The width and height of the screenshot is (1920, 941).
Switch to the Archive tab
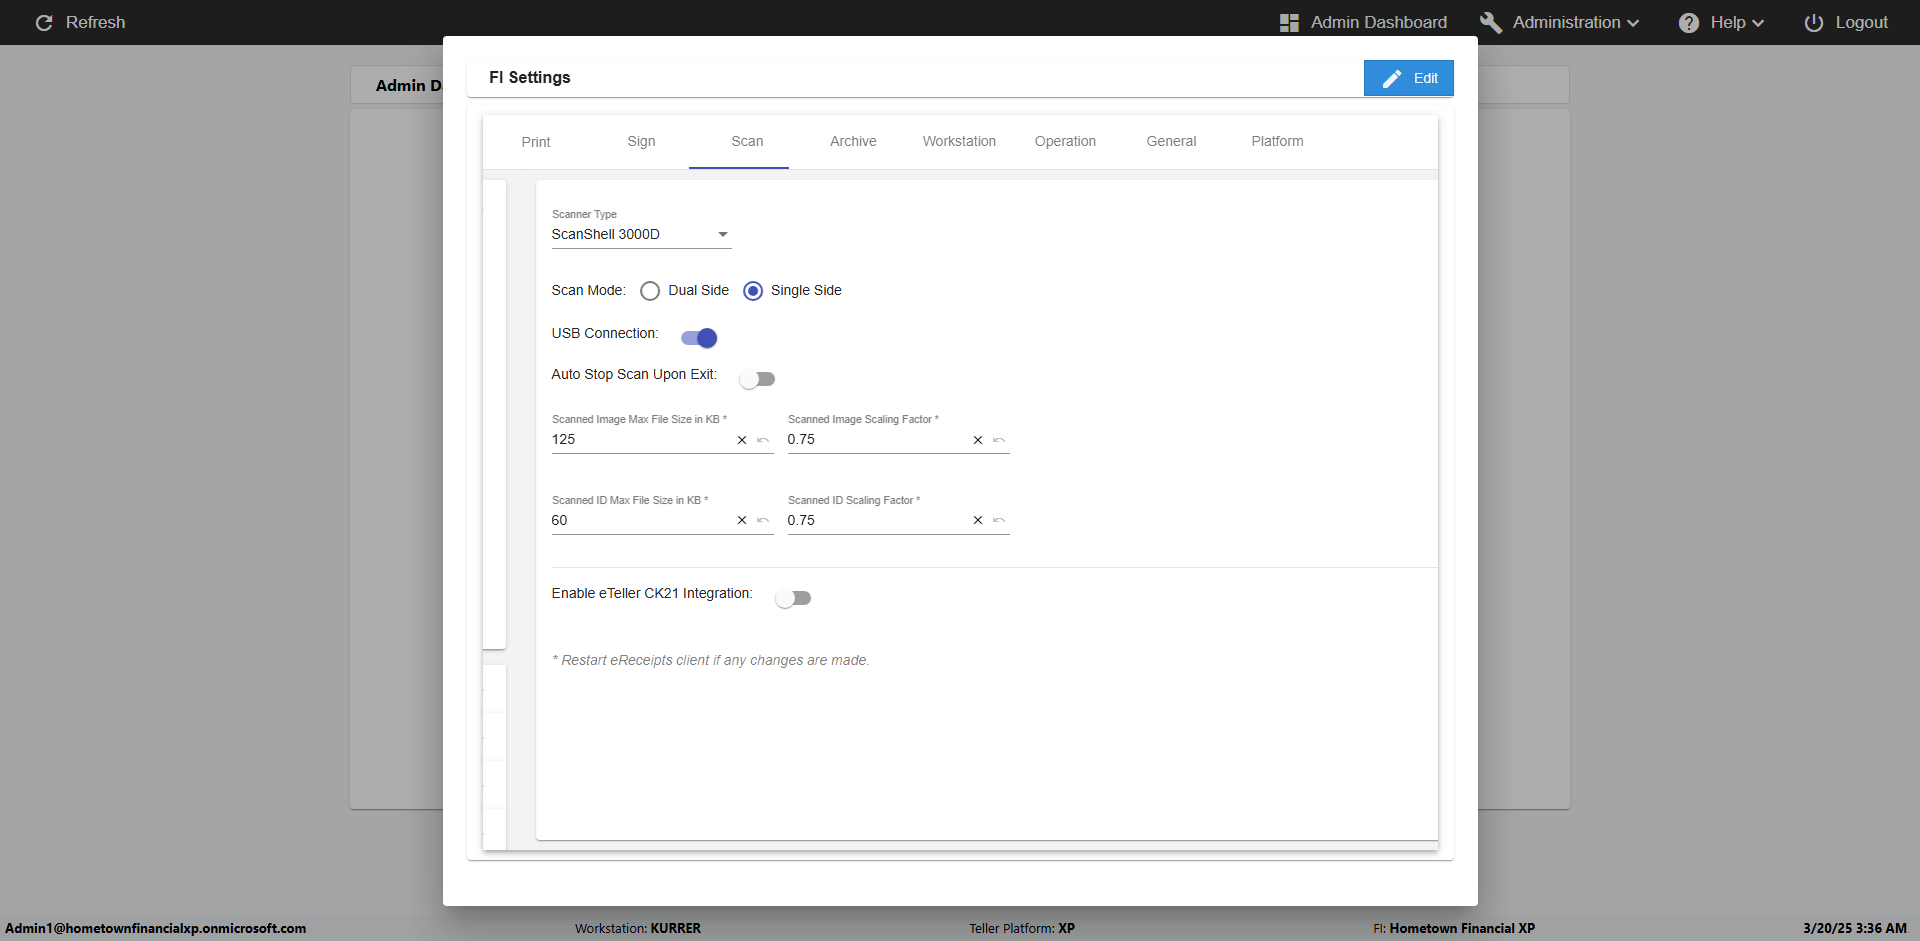[x=853, y=141]
